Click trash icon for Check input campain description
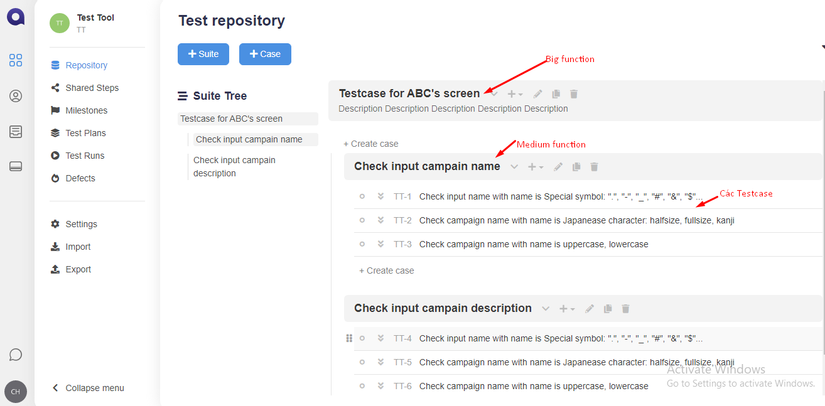The height and width of the screenshot is (406, 825). point(625,309)
